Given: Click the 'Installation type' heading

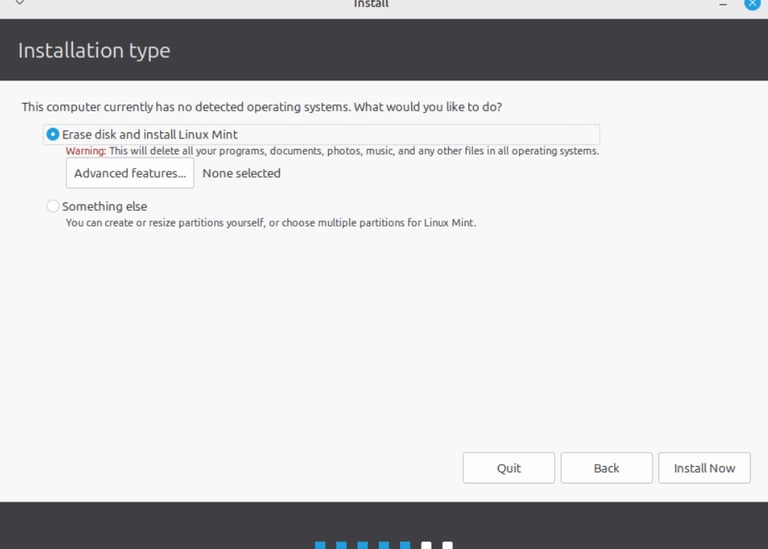Looking at the screenshot, I should coord(94,50).
